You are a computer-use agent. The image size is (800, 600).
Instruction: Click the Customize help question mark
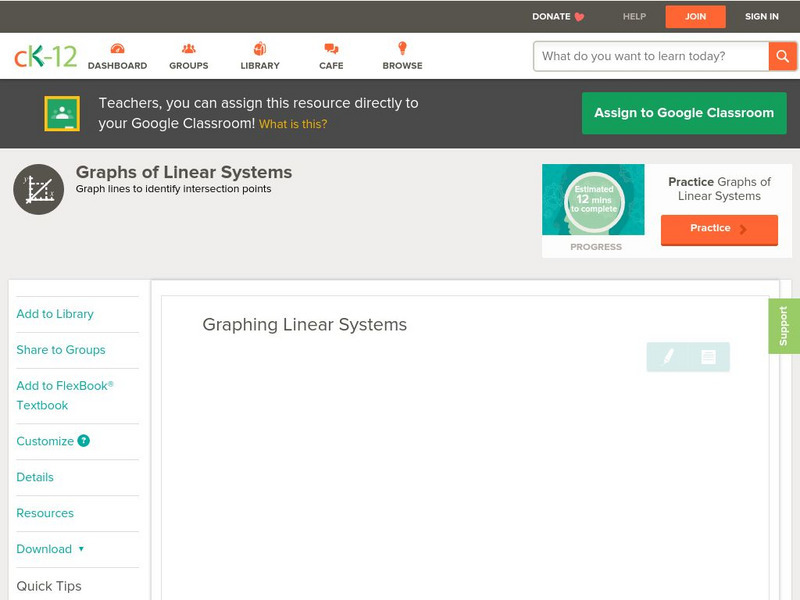(x=84, y=441)
